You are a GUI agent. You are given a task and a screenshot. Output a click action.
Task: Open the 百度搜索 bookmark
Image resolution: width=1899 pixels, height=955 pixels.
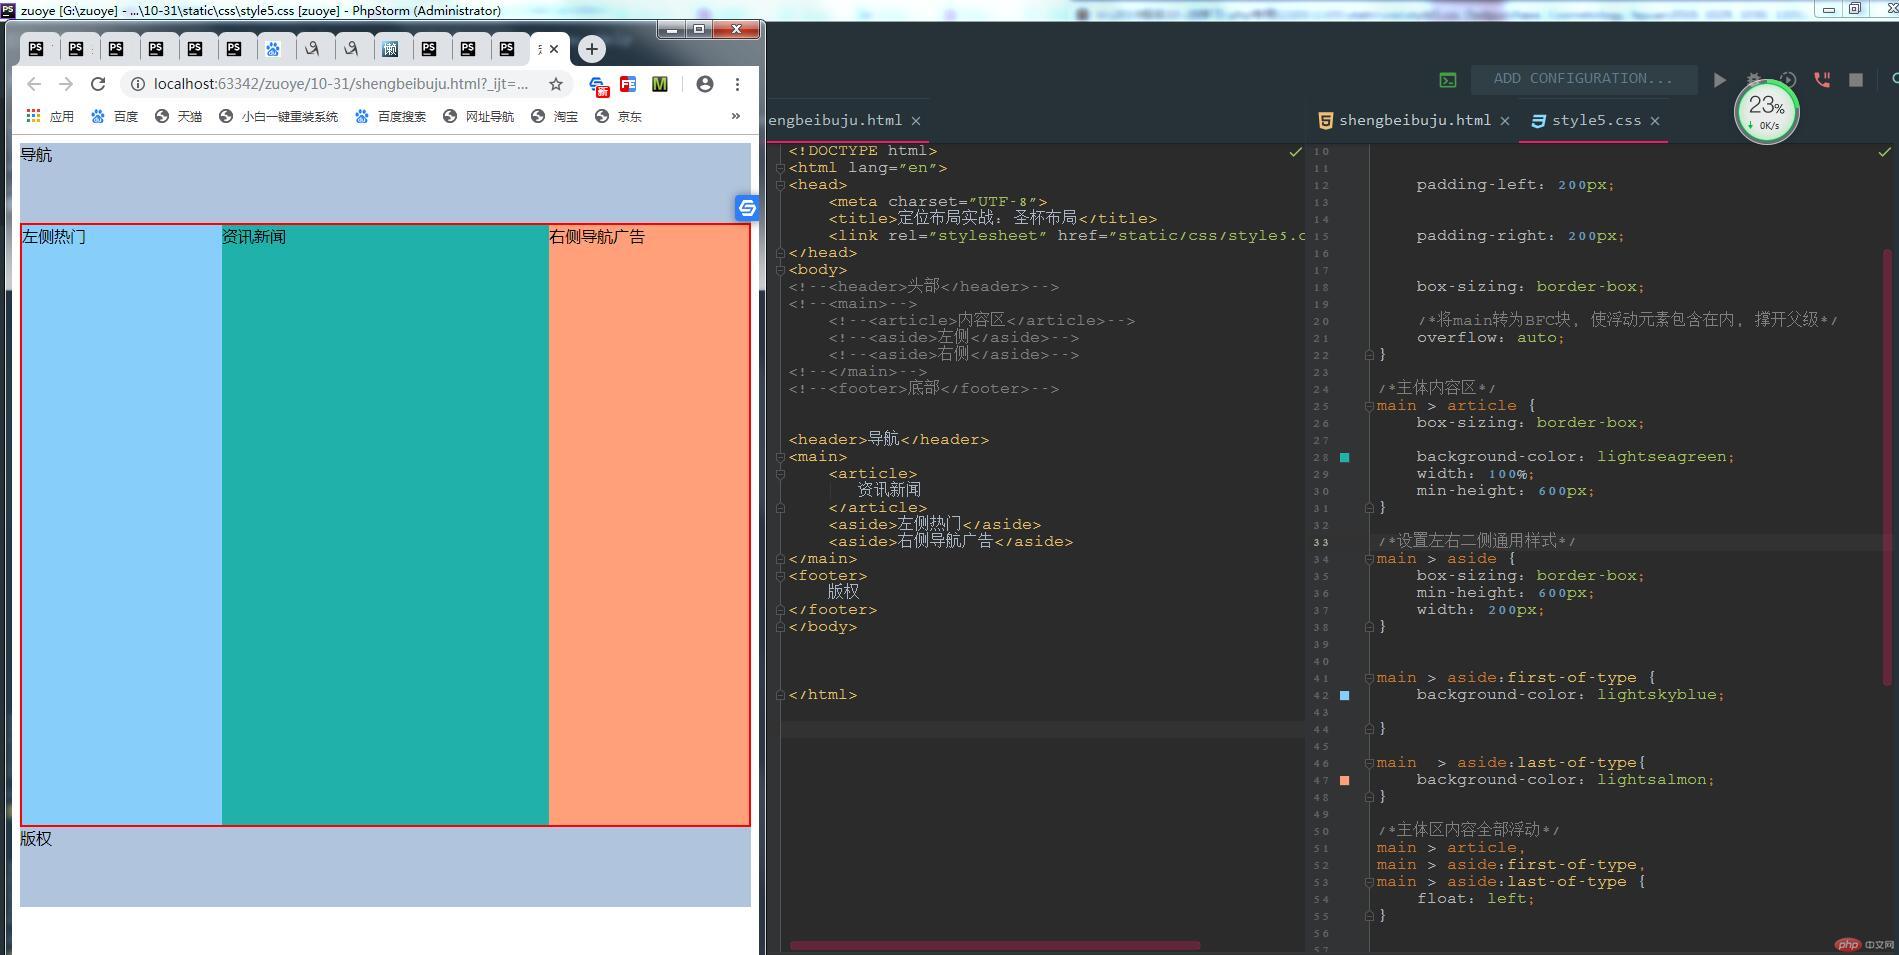(x=390, y=116)
